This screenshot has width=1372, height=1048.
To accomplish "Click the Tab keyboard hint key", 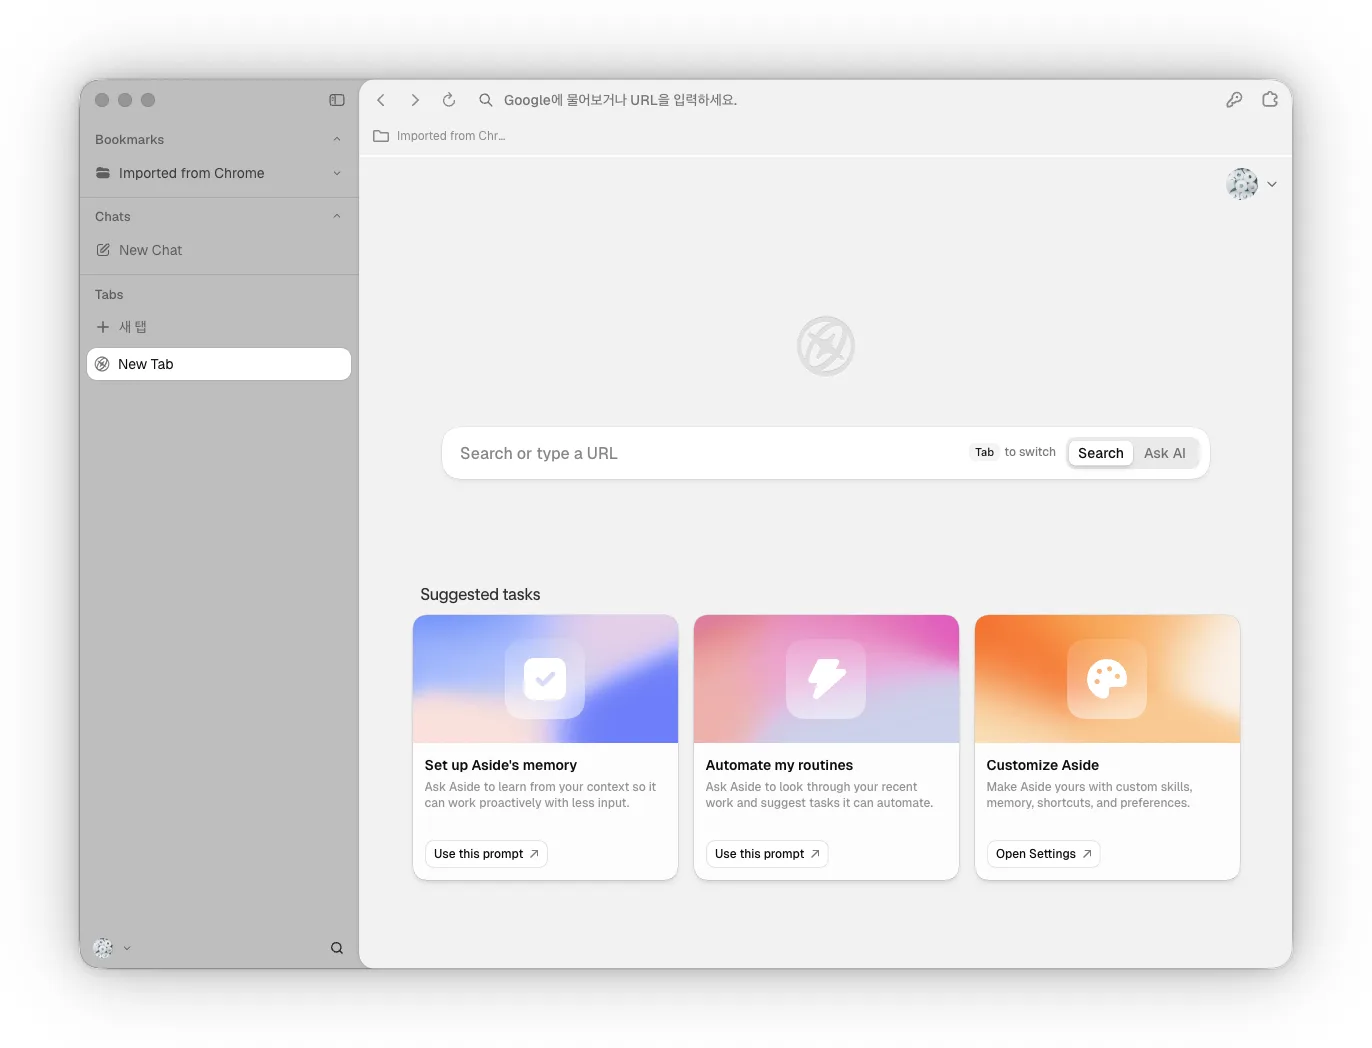I will click(985, 452).
